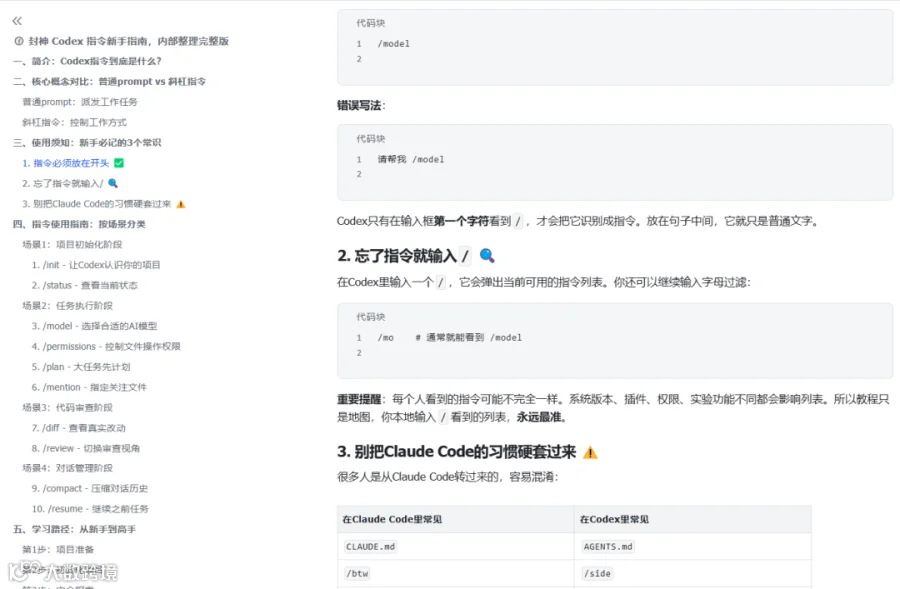The image size is (900, 589).
Task: Jump to '一、简介：Codex指令到底是什么？'
Action: click(x=87, y=61)
